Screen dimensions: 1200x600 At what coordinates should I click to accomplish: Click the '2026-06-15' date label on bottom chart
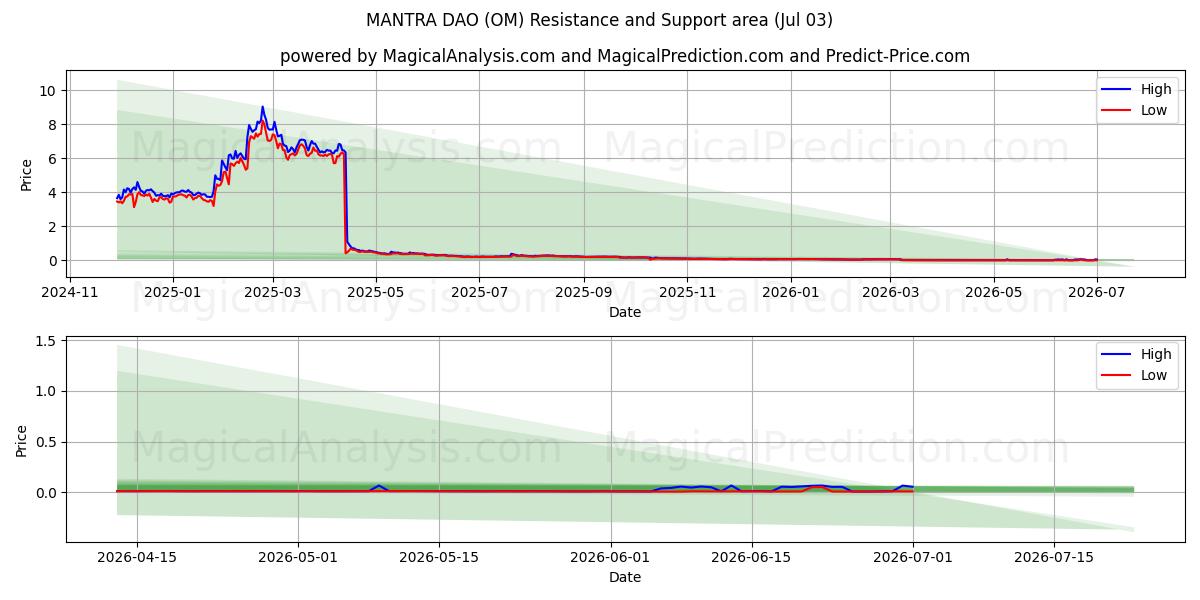(751, 558)
